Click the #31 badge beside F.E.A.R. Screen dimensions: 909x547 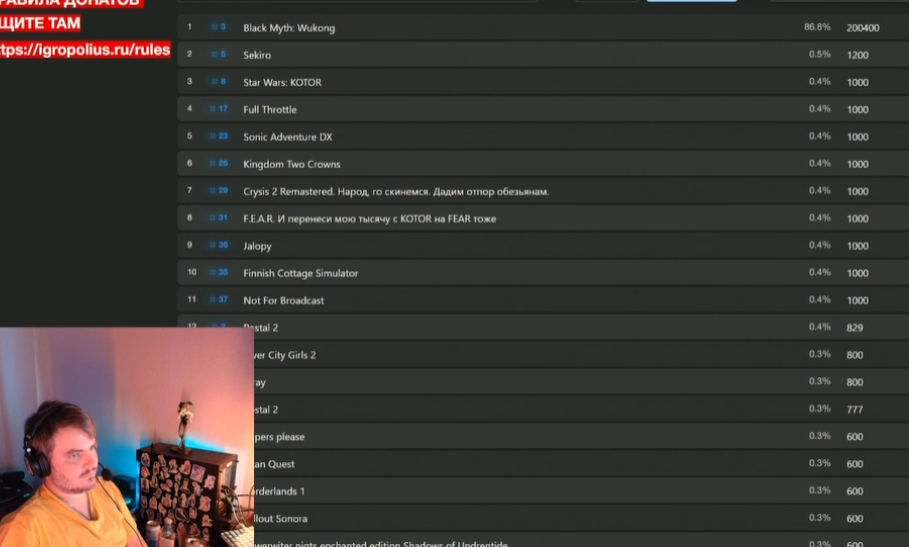(x=219, y=218)
